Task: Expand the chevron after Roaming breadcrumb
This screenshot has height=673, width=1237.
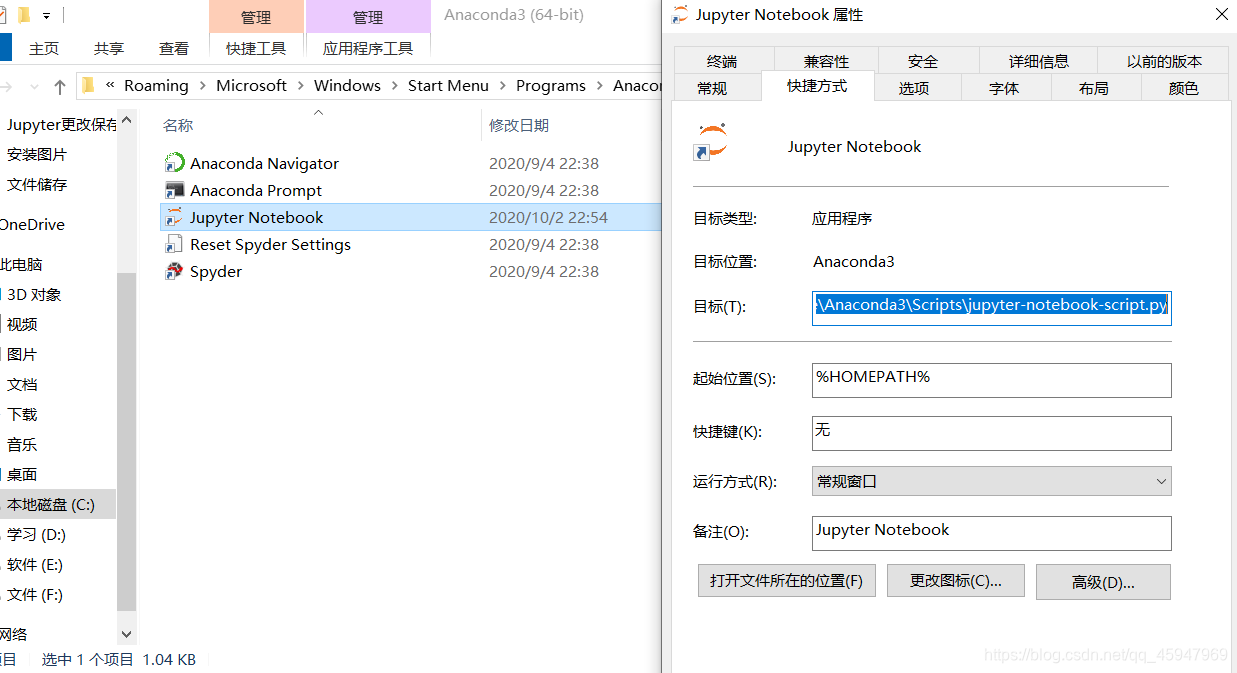Action: pos(202,86)
